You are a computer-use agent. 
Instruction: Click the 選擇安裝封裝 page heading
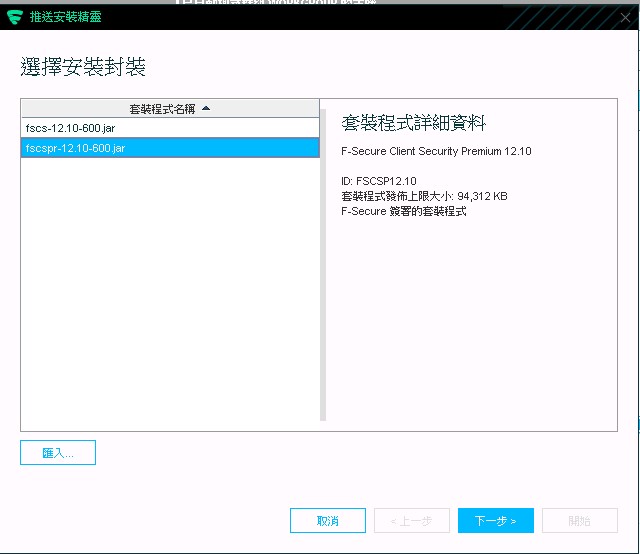point(83,67)
